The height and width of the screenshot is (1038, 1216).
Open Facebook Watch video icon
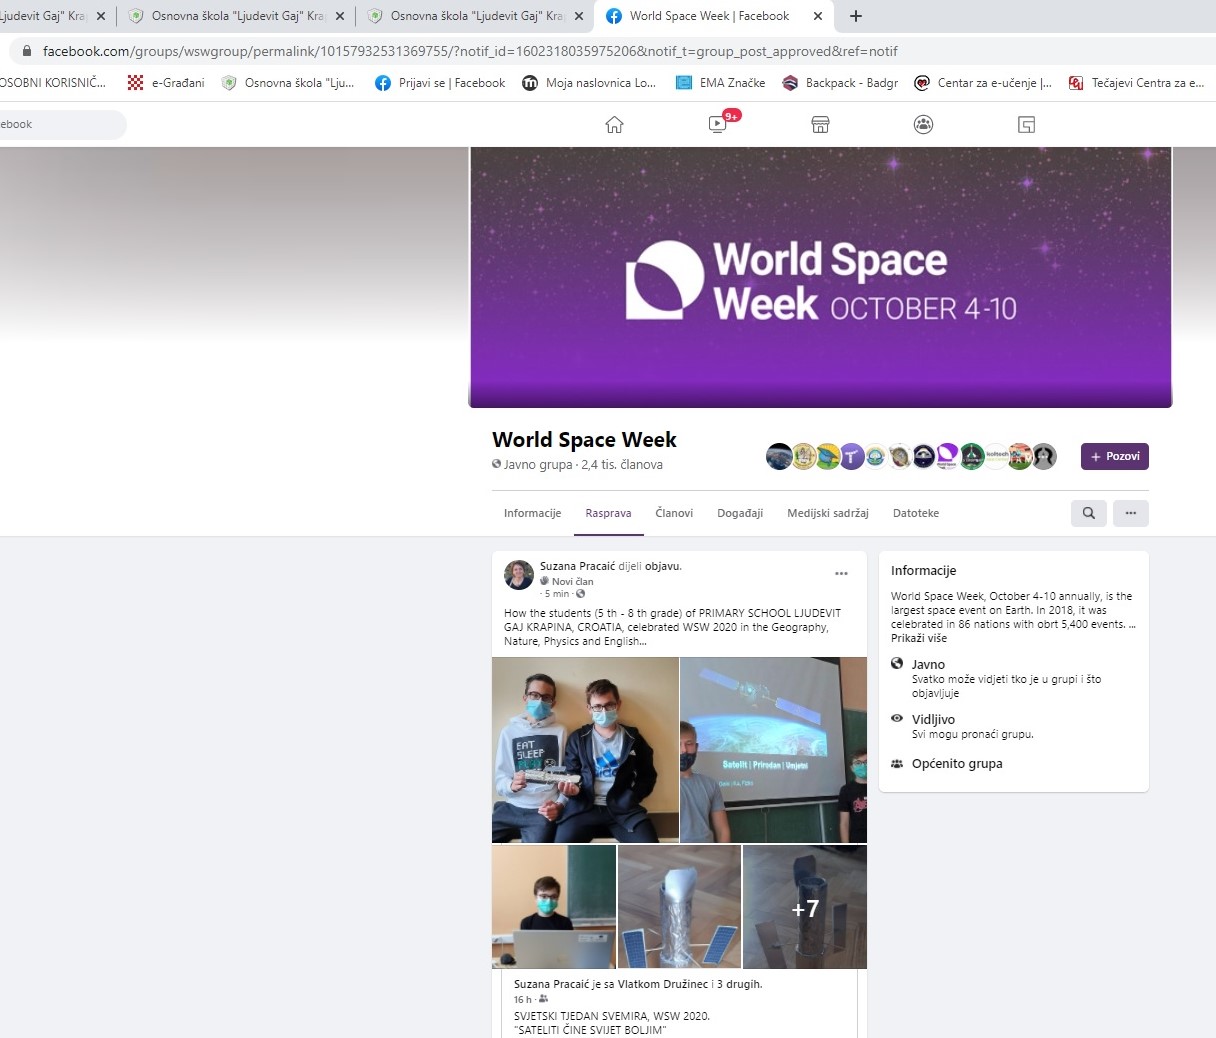tap(718, 124)
